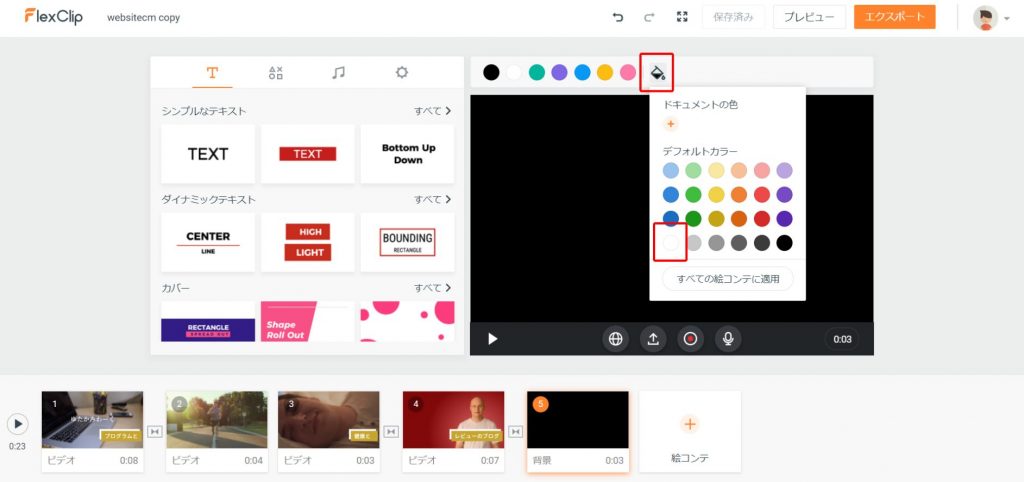Open fullscreen view icon in header
Image resolution: width=1024 pixels, height=482 pixels.
[x=682, y=17]
